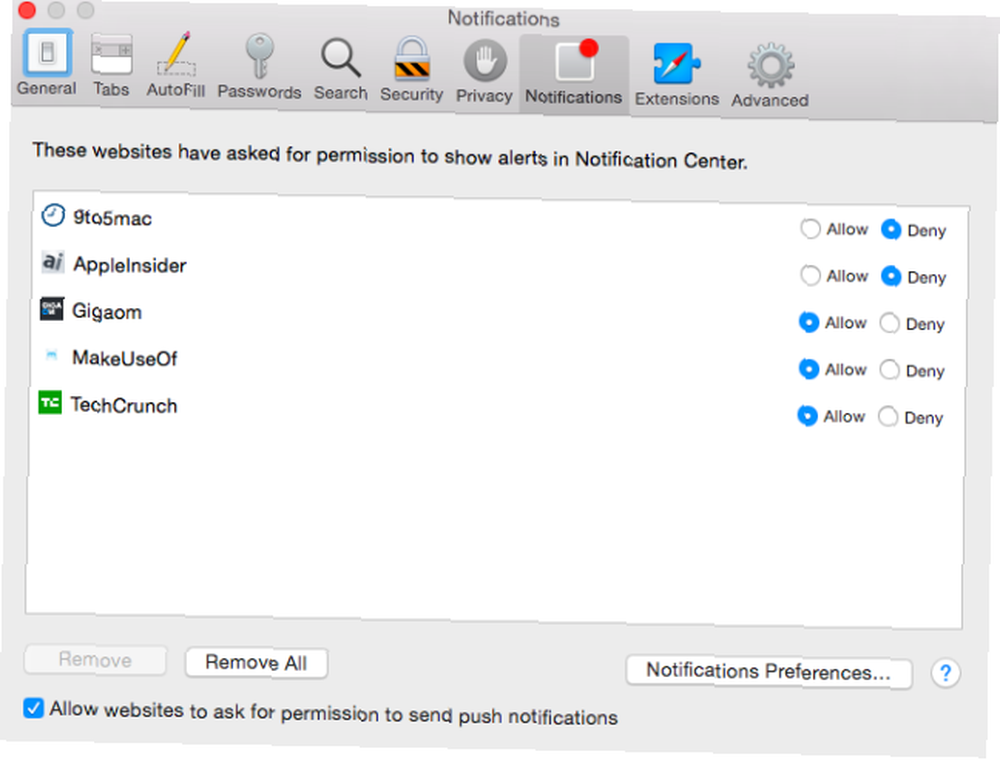Deny notifications for 9to5mac
This screenshot has width=1000, height=760.
tap(891, 230)
